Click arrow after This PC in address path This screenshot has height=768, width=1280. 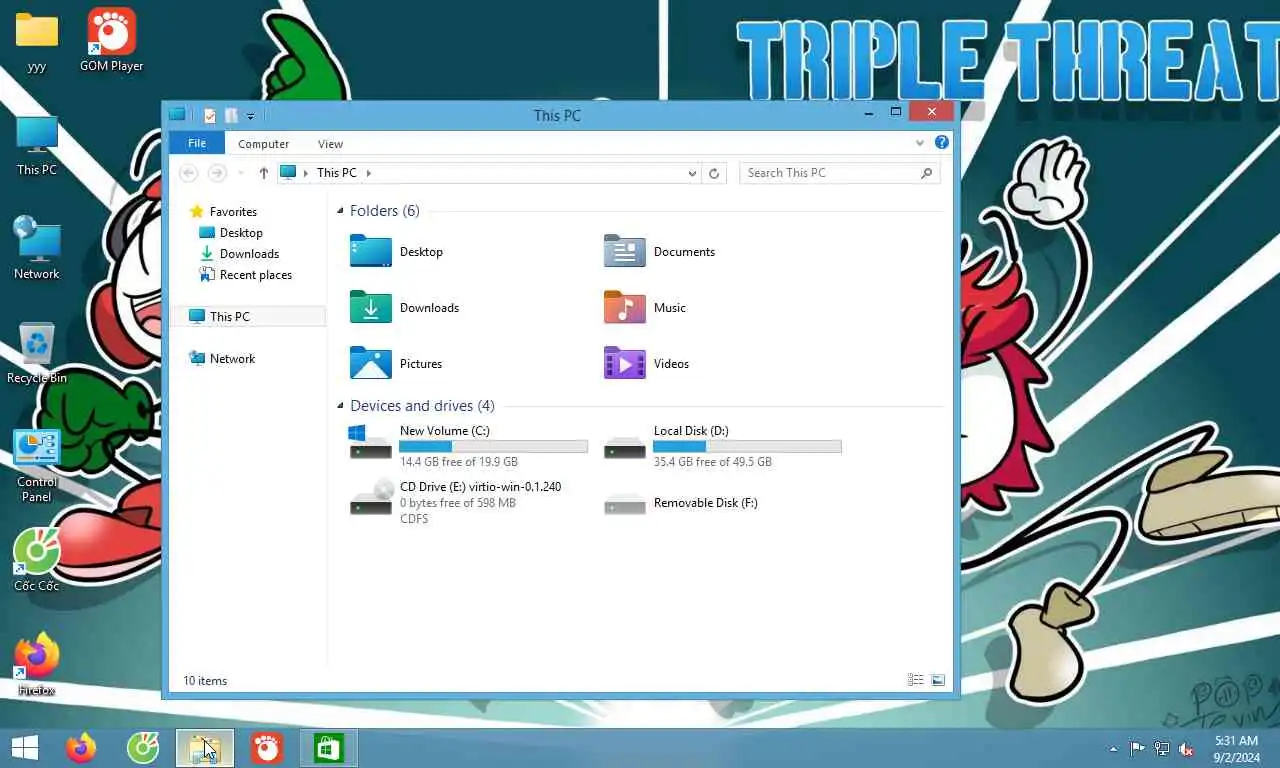[x=369, y=173]
